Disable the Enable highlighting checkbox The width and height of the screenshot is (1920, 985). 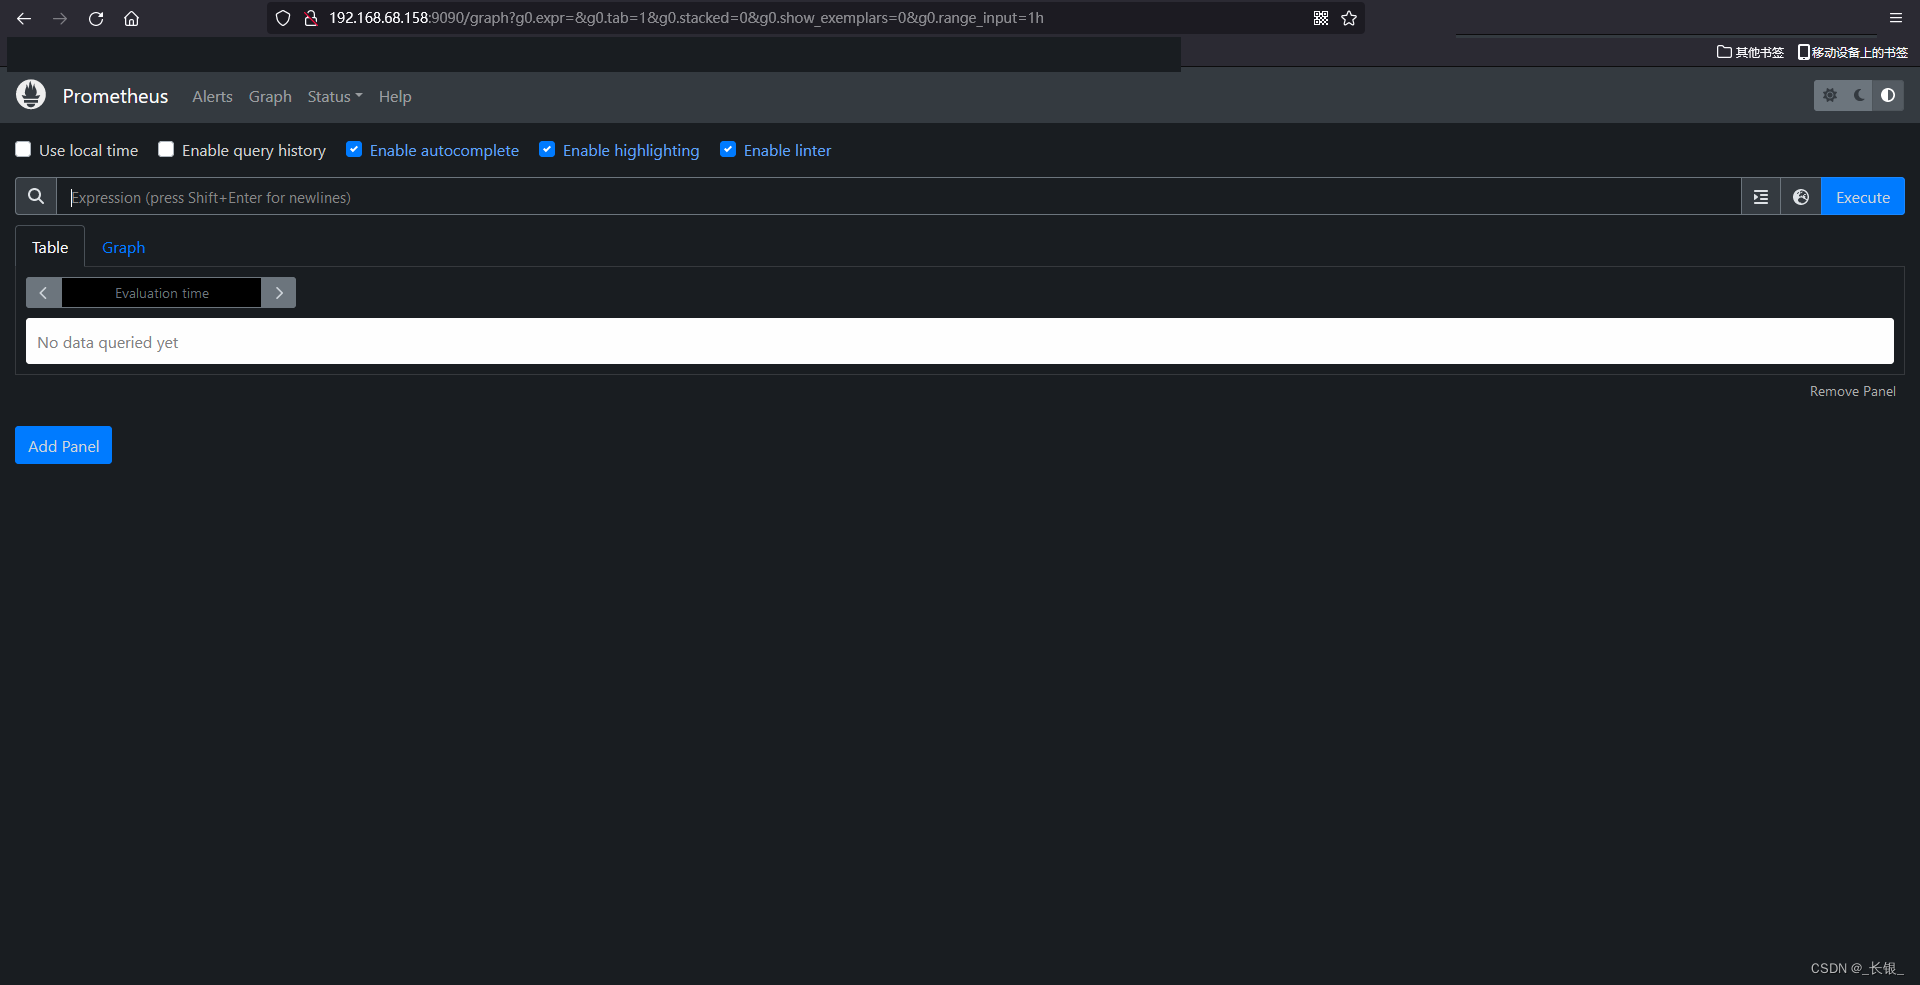[x=547, y=149]
